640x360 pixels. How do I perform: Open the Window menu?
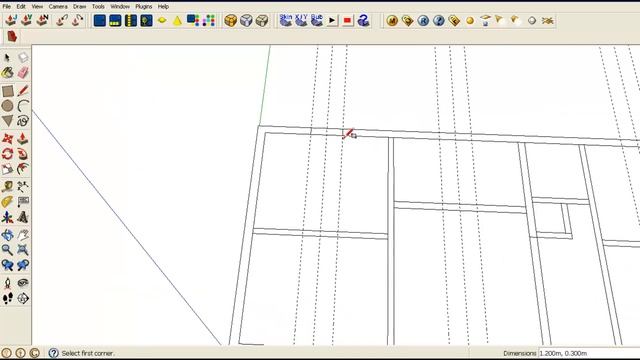120,7
